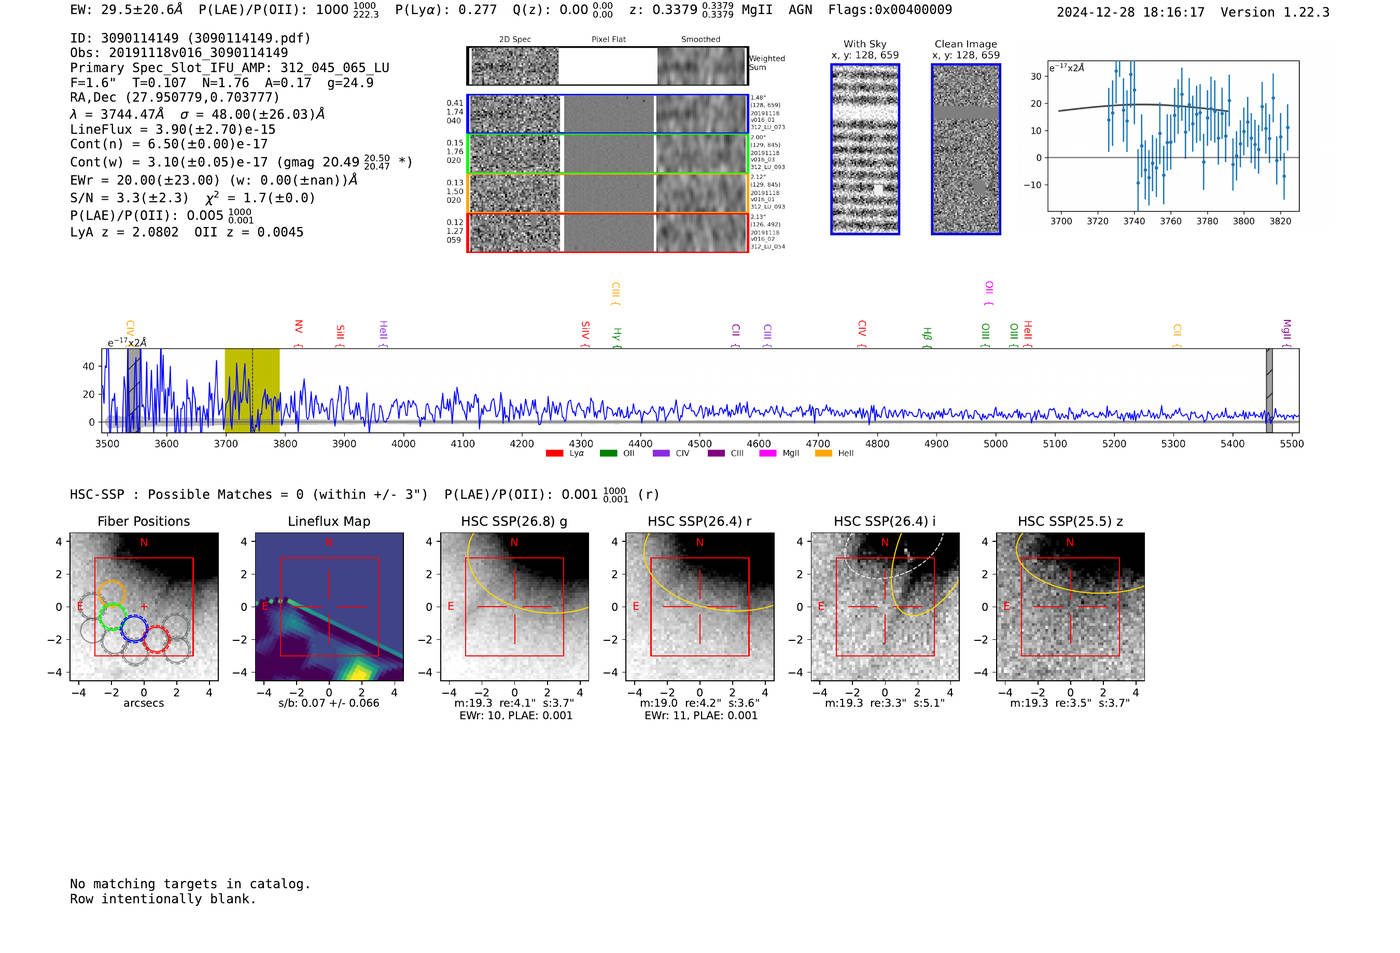
Task: Click the magenta OII marker above spectrum
Action: click(988, 293)
